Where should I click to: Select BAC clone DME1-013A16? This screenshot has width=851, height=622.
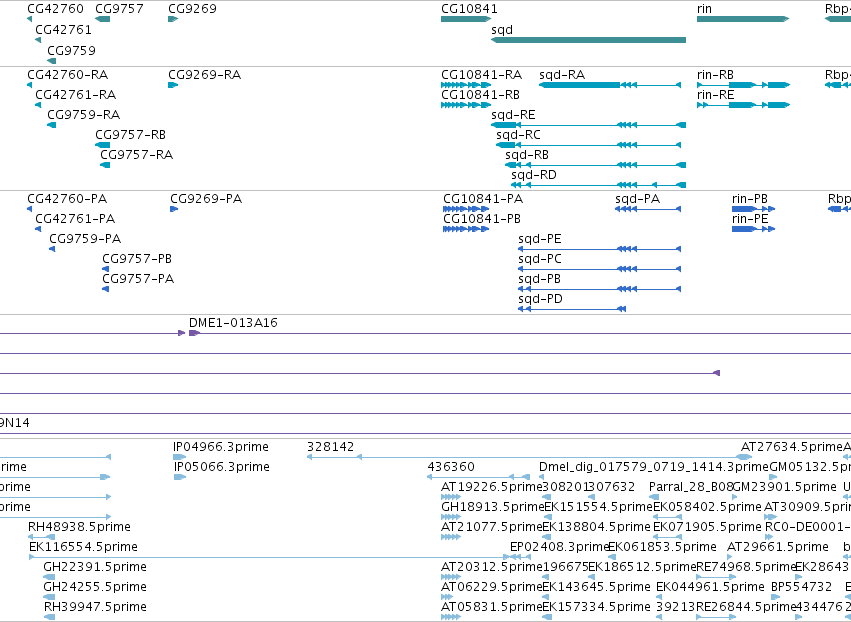coord(233,322)
